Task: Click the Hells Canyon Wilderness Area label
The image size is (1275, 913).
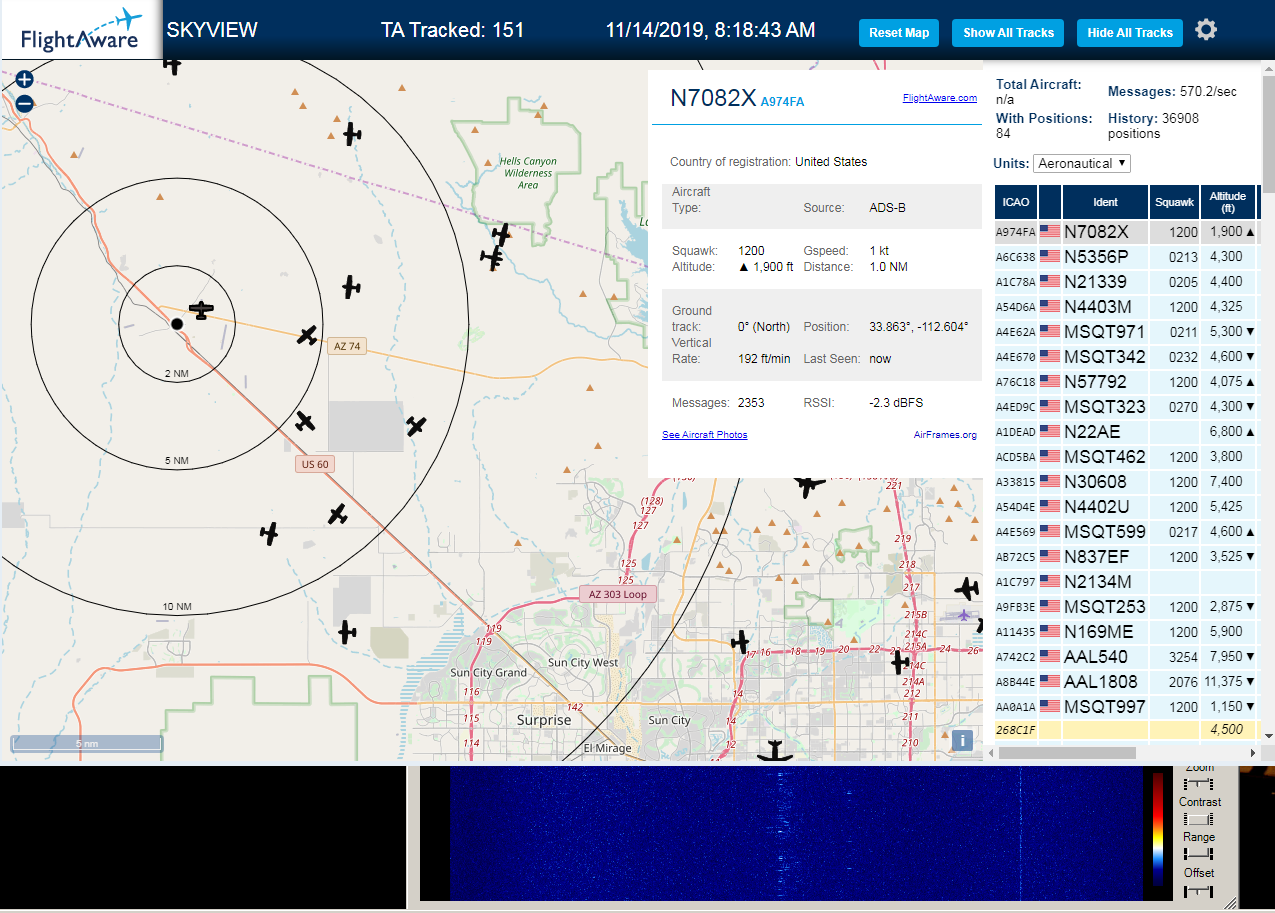Action: pos(528,173)
